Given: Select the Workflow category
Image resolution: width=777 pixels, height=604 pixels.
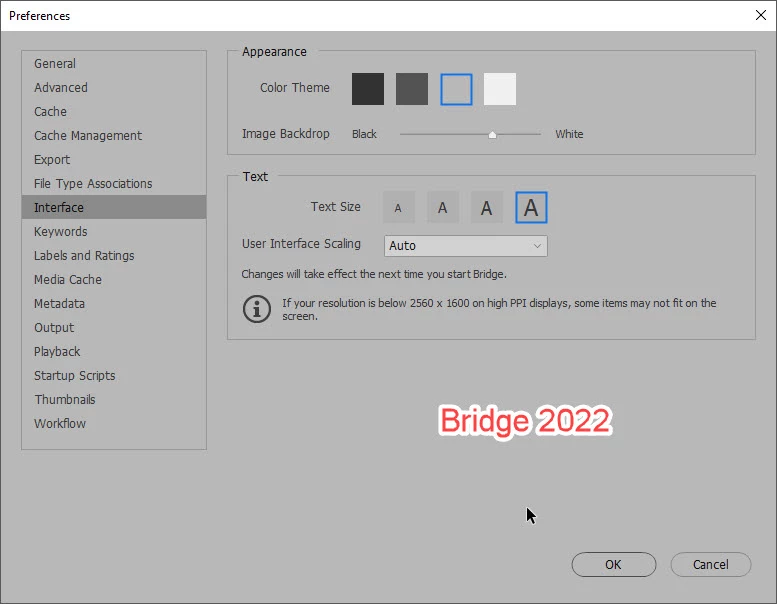Looking at the screenshot, I should 114,424.
